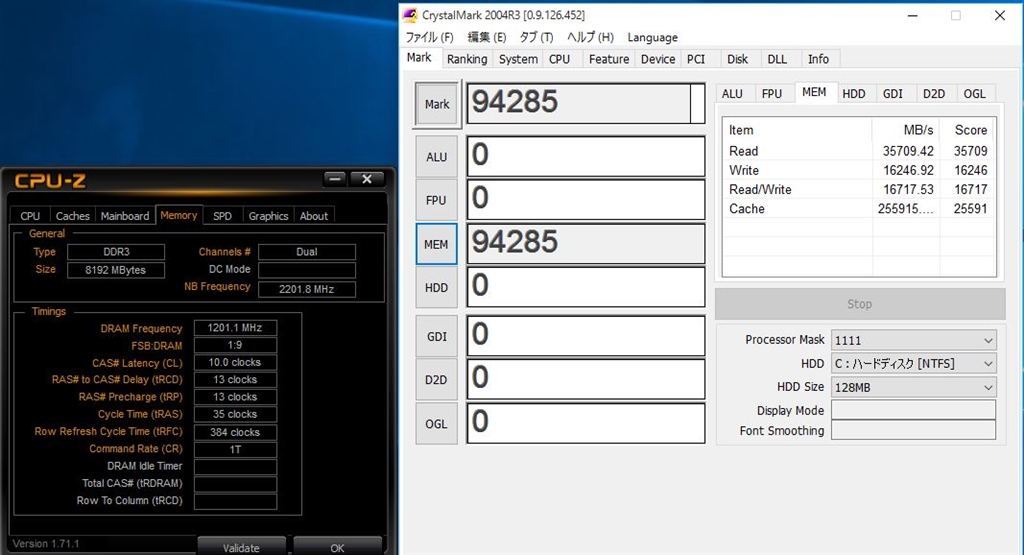1024x555 pixels.
Task: Run the HDD benchmark button
Action: 436,288
